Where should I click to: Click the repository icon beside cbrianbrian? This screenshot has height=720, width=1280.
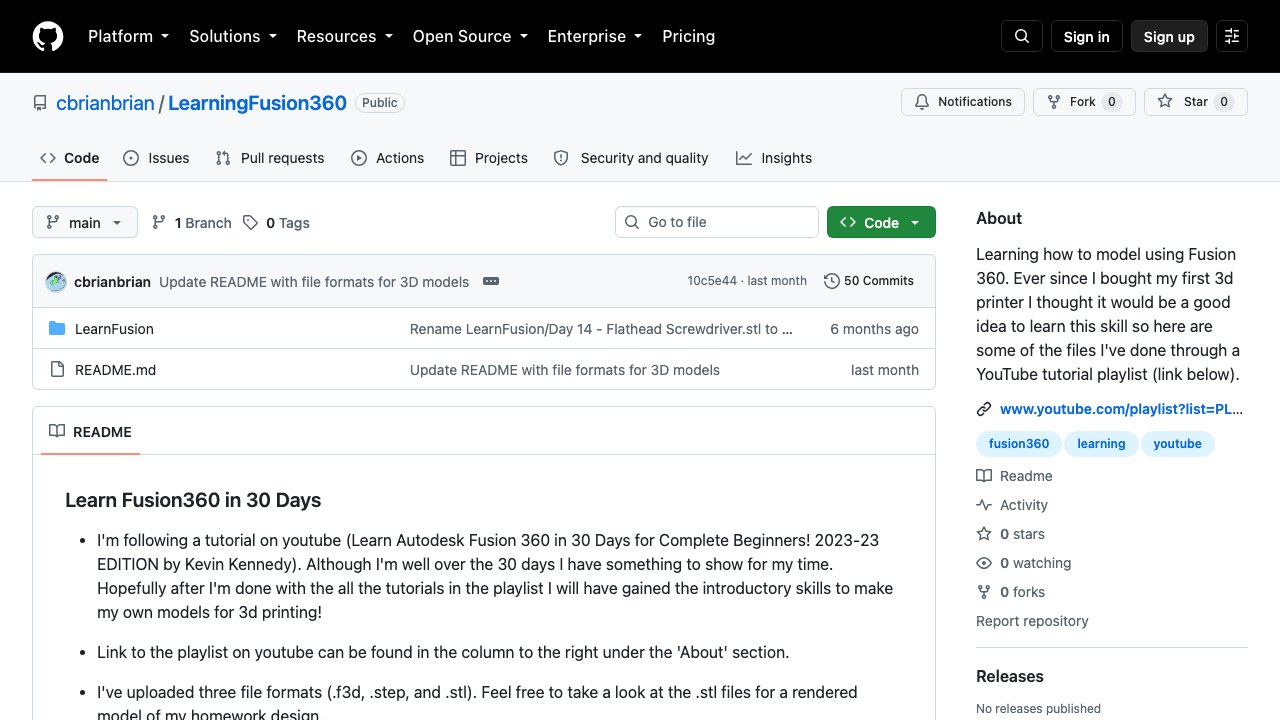tap(40, 103)
